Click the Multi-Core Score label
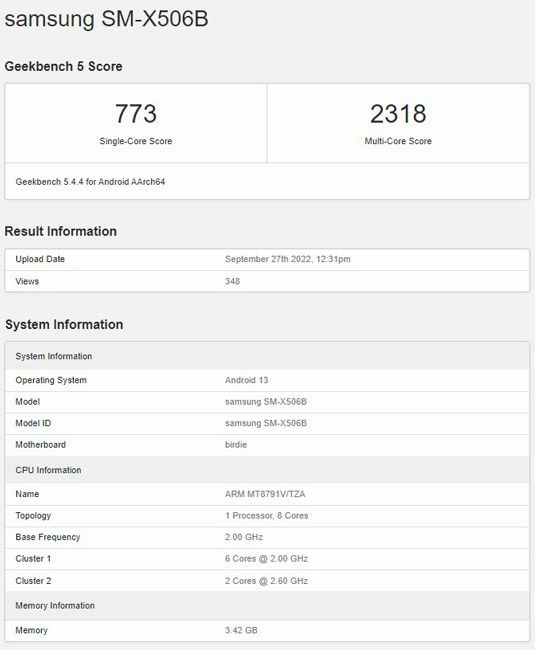The width and height of the screenshot is (535, 650). pos(398,141)
